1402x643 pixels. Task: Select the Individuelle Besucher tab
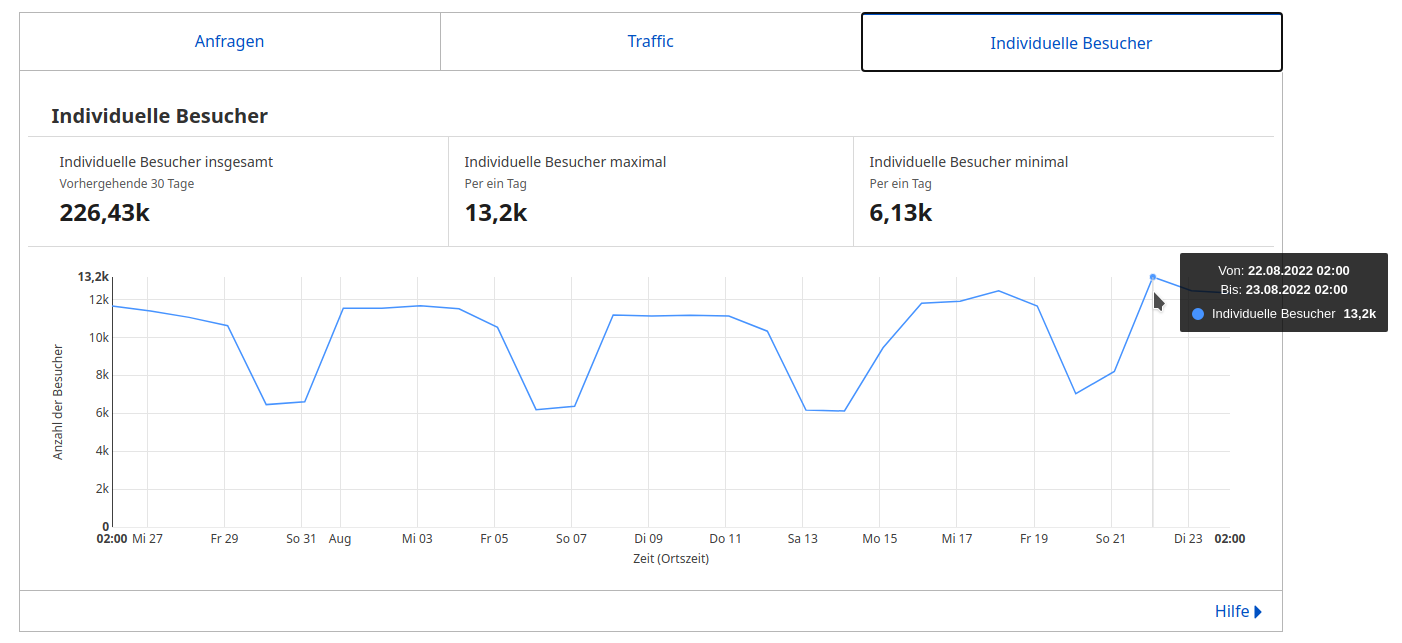[1071, 42]
